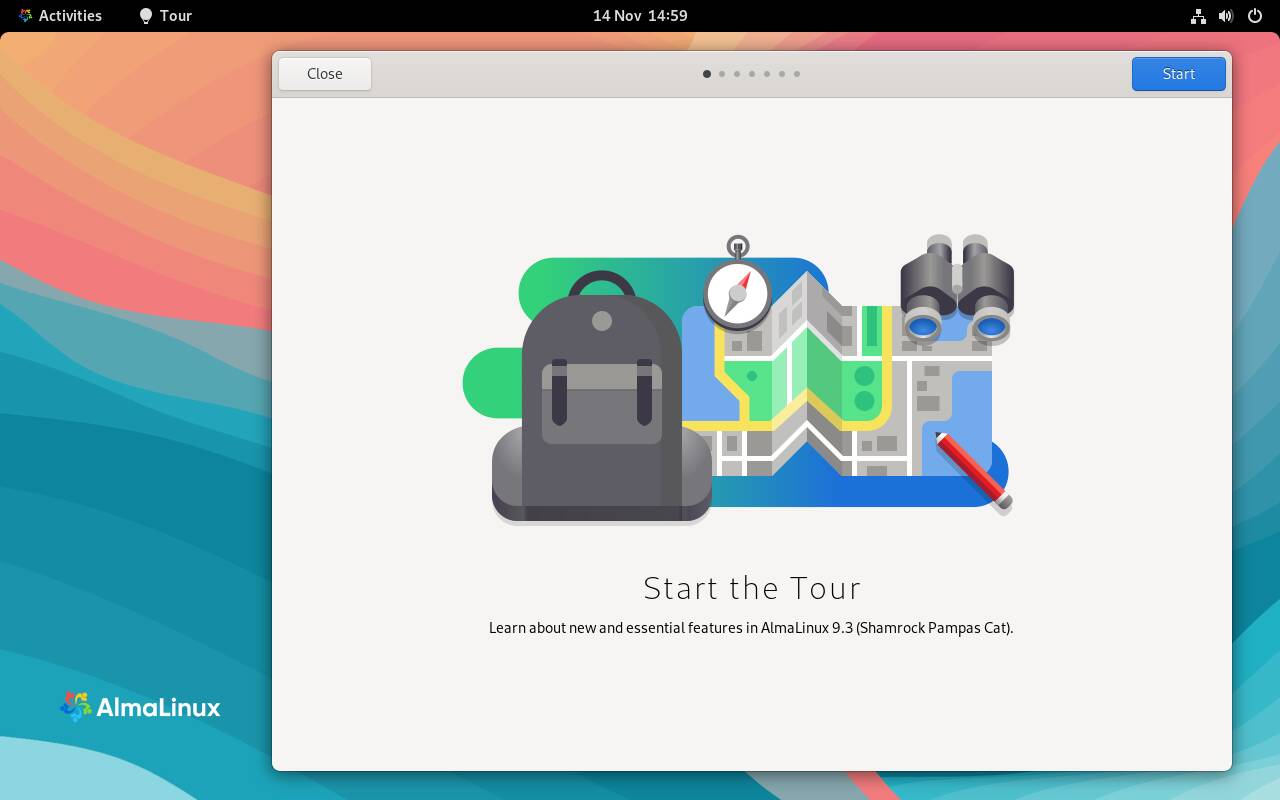
Task: Select the fourth, middle page indicator dot
Action: (x=752, y=74)
